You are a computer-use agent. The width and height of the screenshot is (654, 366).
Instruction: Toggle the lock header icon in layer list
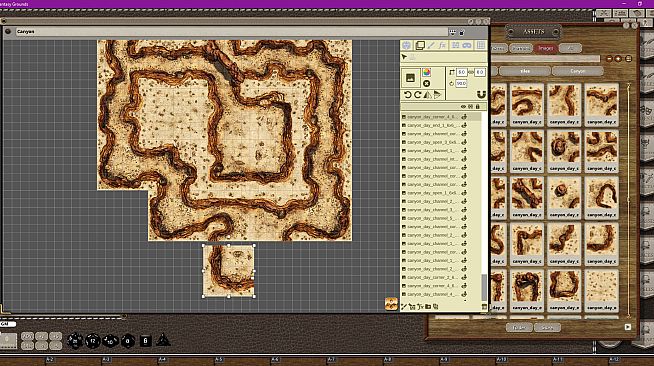pos(478,107)
